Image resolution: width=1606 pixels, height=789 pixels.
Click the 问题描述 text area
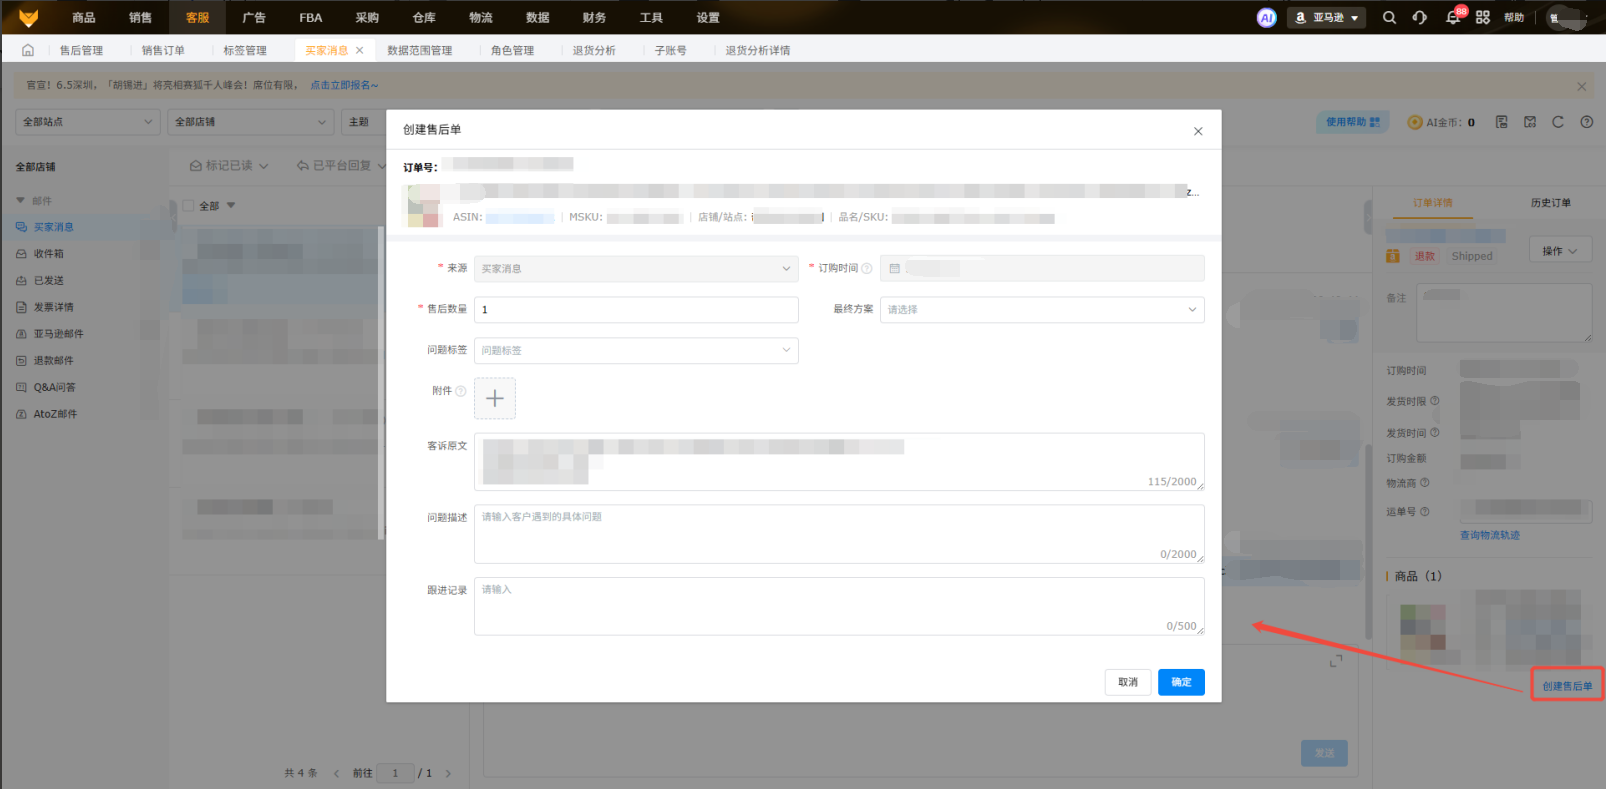tap(839, 534)
